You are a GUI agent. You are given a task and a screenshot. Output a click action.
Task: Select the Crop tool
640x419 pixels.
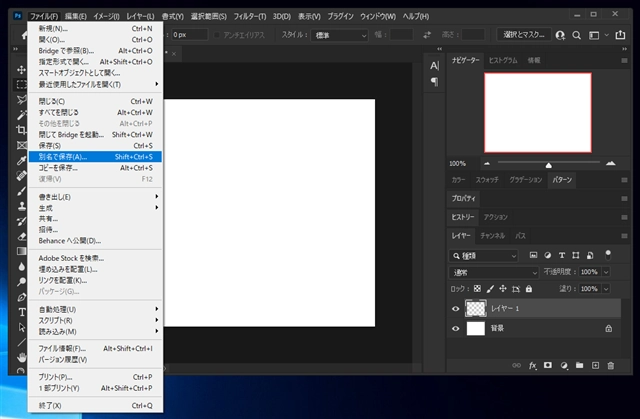tap(21, 130)
